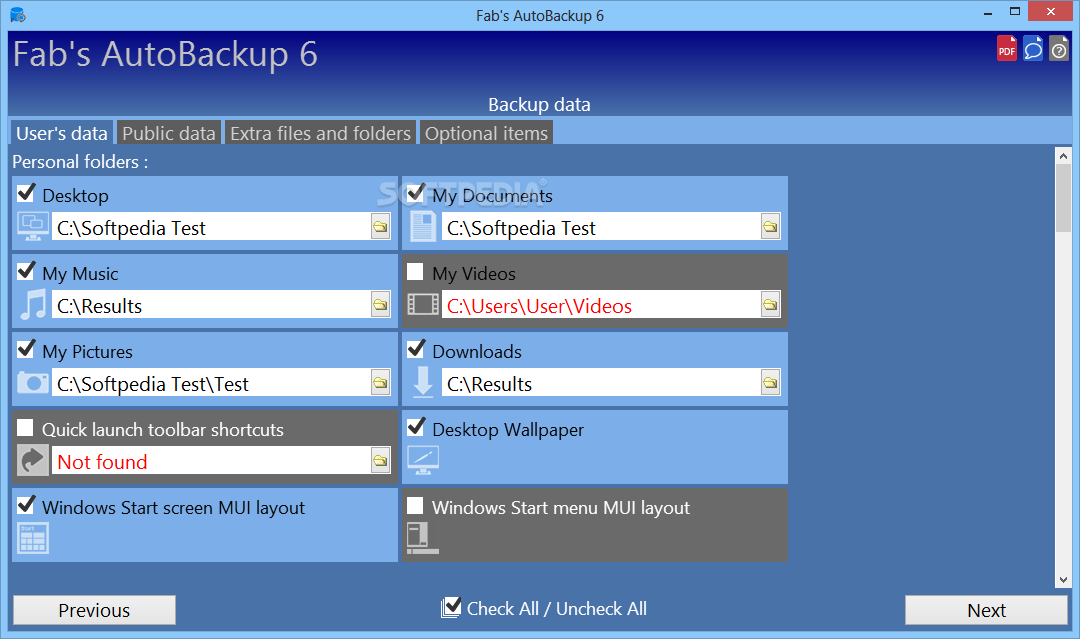Image resolution: width=1080 pixels, height=639 pixels.
Task: Click the My Music C:\Results field
Action: click(x=211, y=304)
